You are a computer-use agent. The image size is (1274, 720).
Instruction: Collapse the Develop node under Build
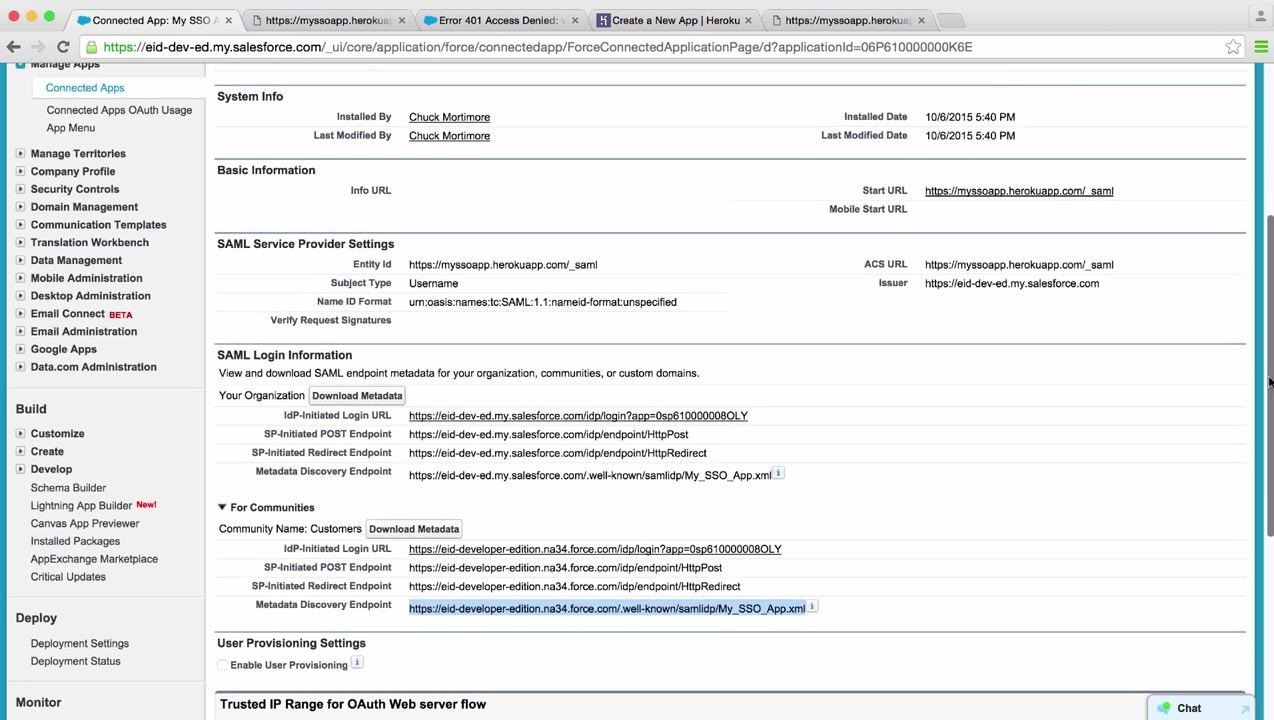(x=20, y=469)
